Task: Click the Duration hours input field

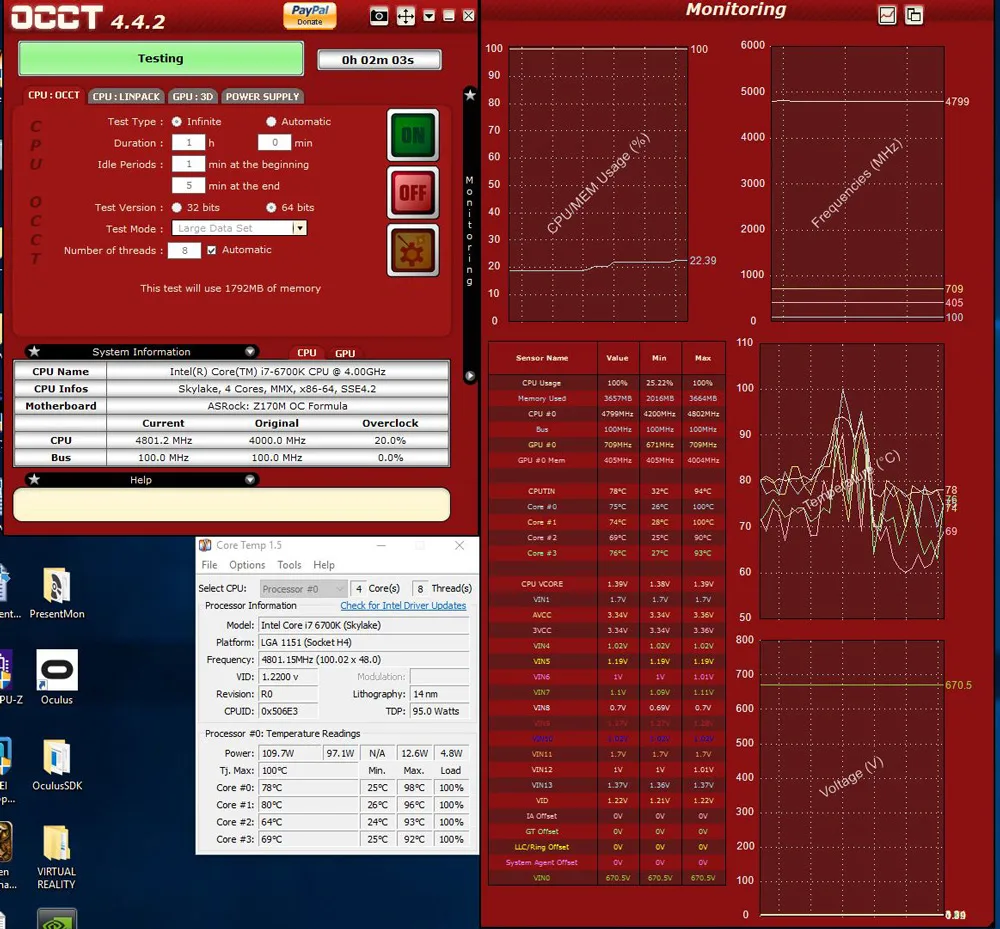Action: click(x=188, y=143)
